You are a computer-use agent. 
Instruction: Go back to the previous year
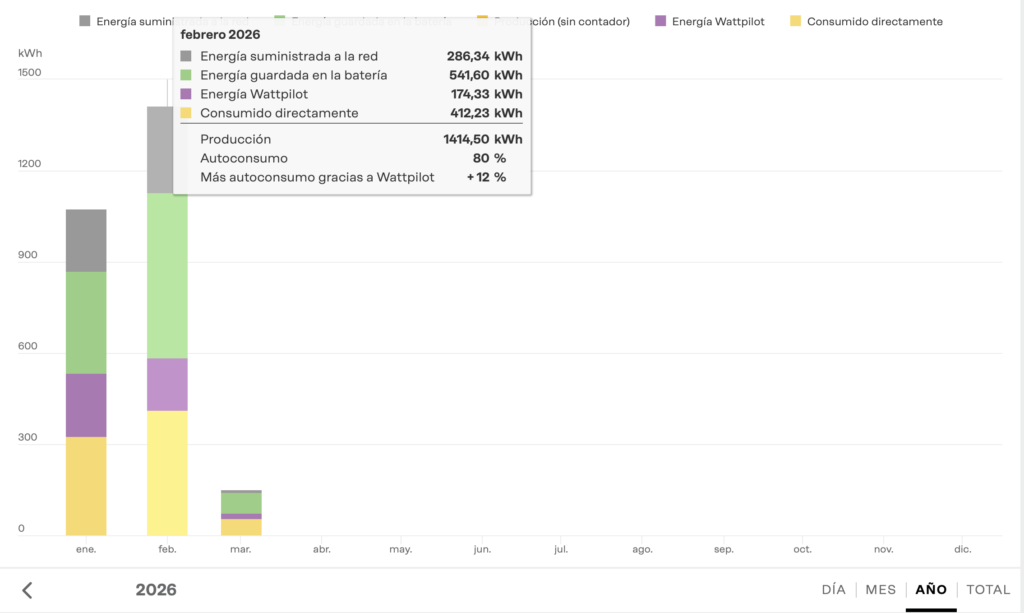(x=27, y=590)
